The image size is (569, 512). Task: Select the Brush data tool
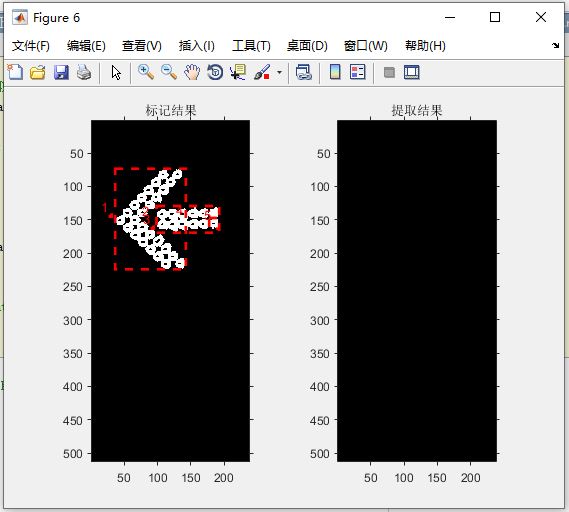(262, 72)
